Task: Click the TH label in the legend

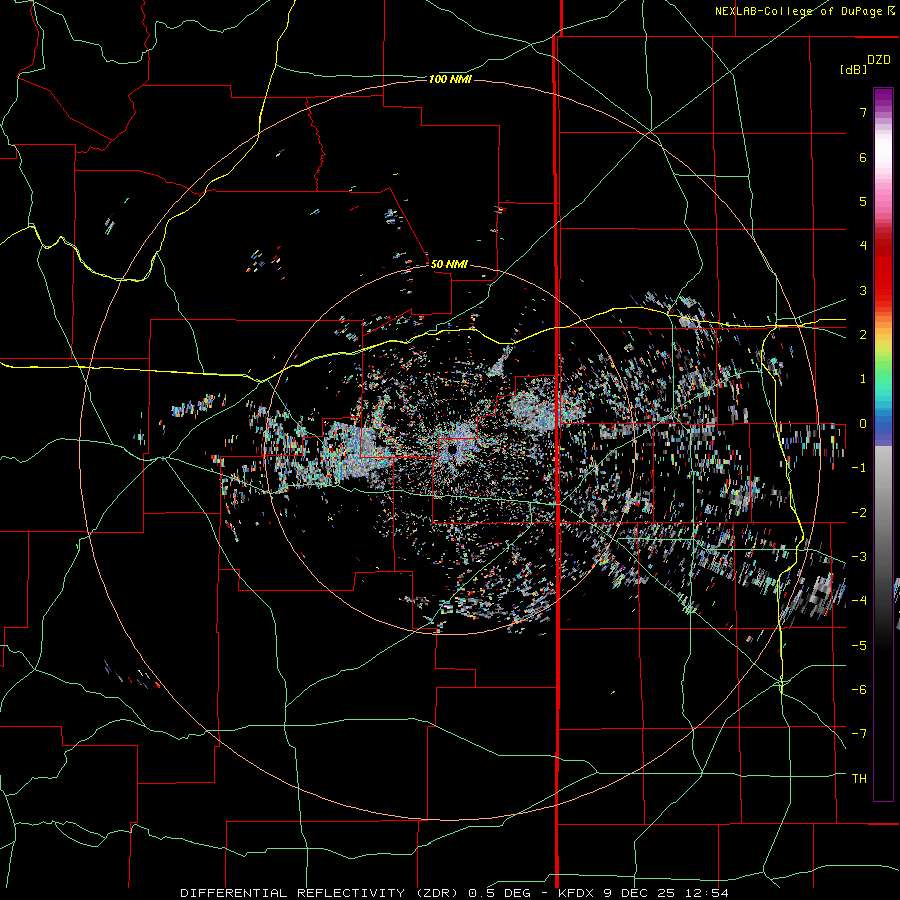Action: (x=859, y=778)
